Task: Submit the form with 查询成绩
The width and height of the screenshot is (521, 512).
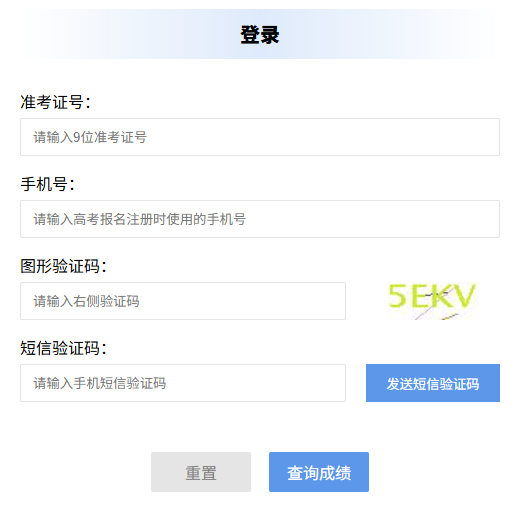Action: point(319,472)
